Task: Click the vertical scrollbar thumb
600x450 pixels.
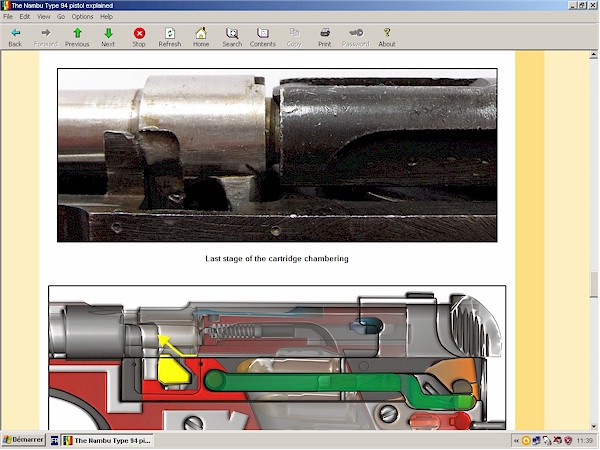Action: pos(593,284)
